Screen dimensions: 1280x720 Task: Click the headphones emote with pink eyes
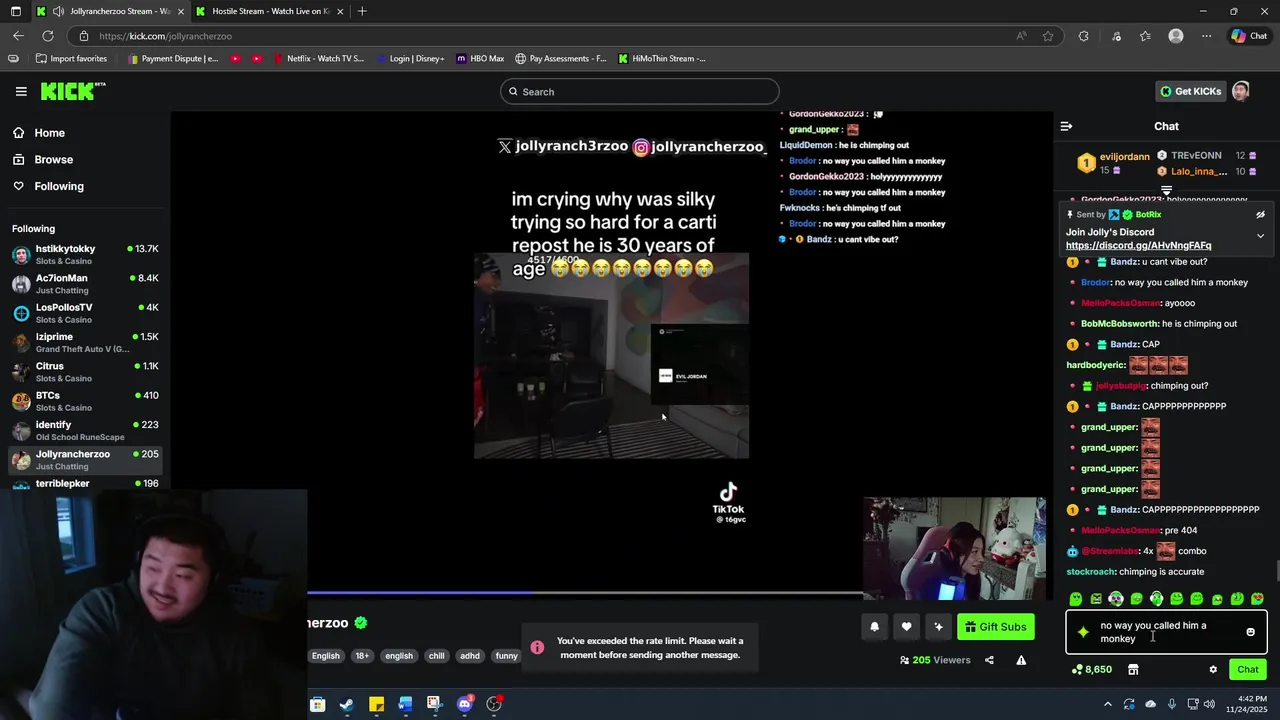[1116, 599]
